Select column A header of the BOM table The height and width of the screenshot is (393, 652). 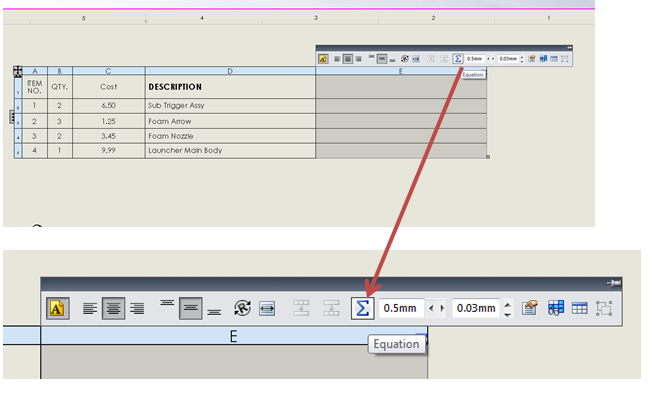[x=35, y=71]
